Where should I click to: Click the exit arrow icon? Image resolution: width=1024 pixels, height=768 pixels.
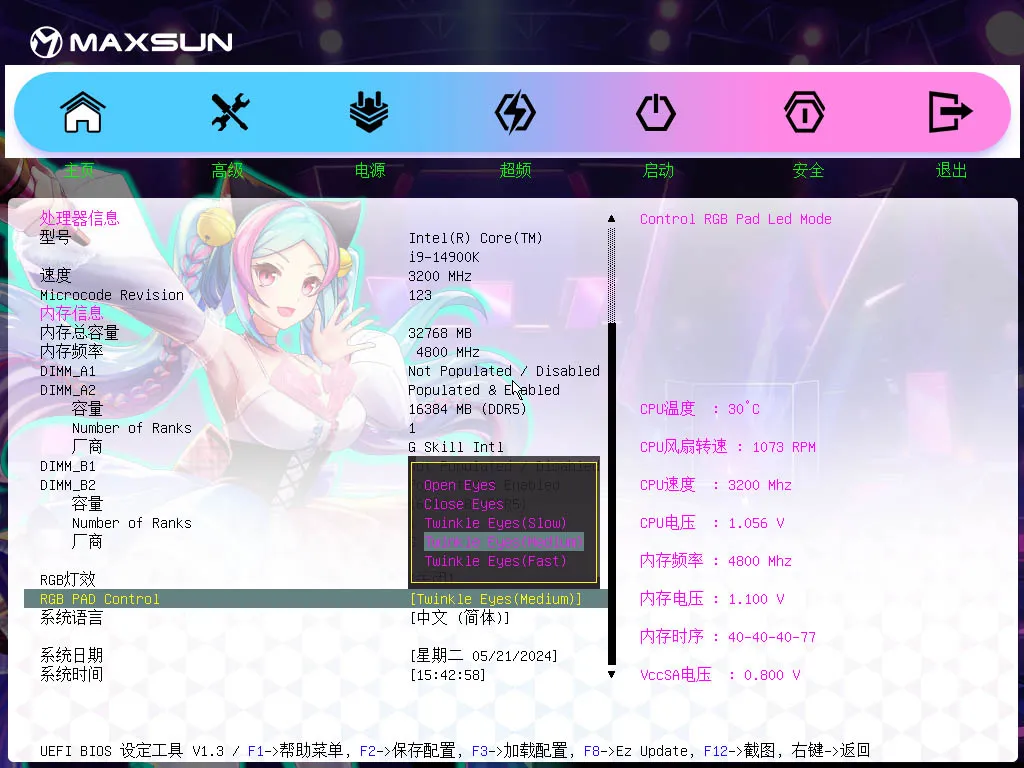pos(950,112)
